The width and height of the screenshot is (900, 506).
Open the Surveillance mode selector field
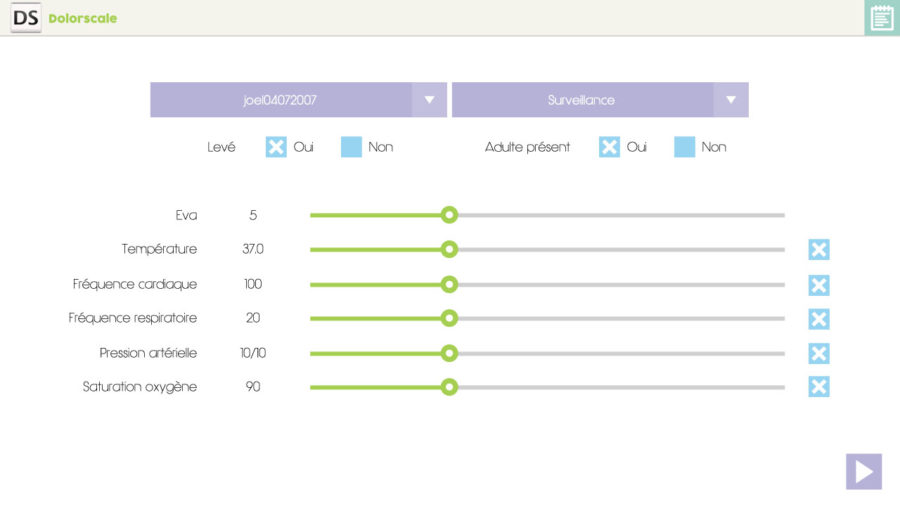[582, 100]
